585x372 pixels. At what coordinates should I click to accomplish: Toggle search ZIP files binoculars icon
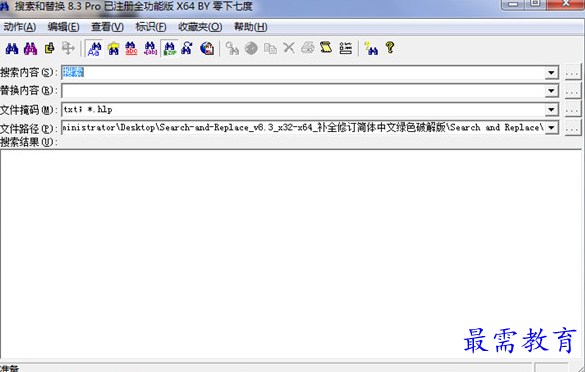(169, 49)
